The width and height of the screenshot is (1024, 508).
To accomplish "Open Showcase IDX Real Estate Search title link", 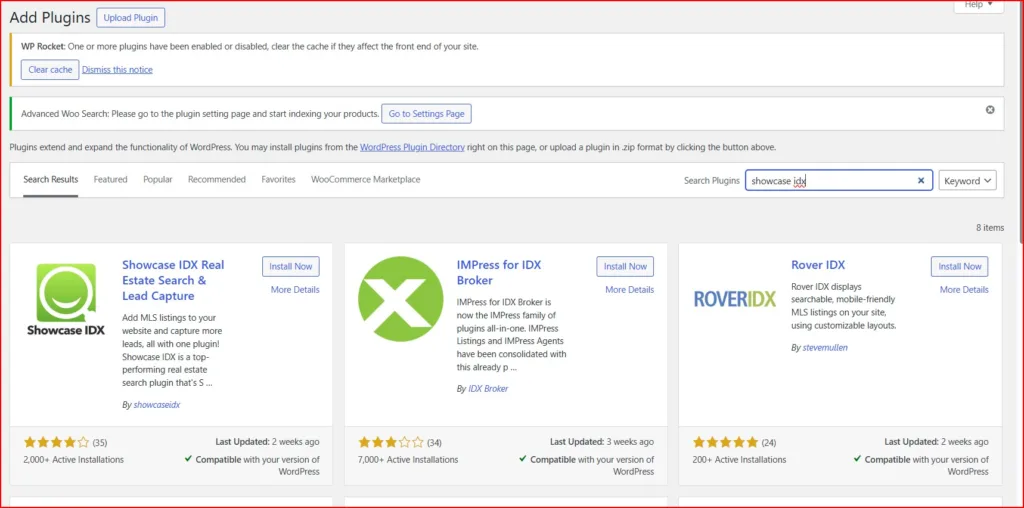I will tap(173, 281).
